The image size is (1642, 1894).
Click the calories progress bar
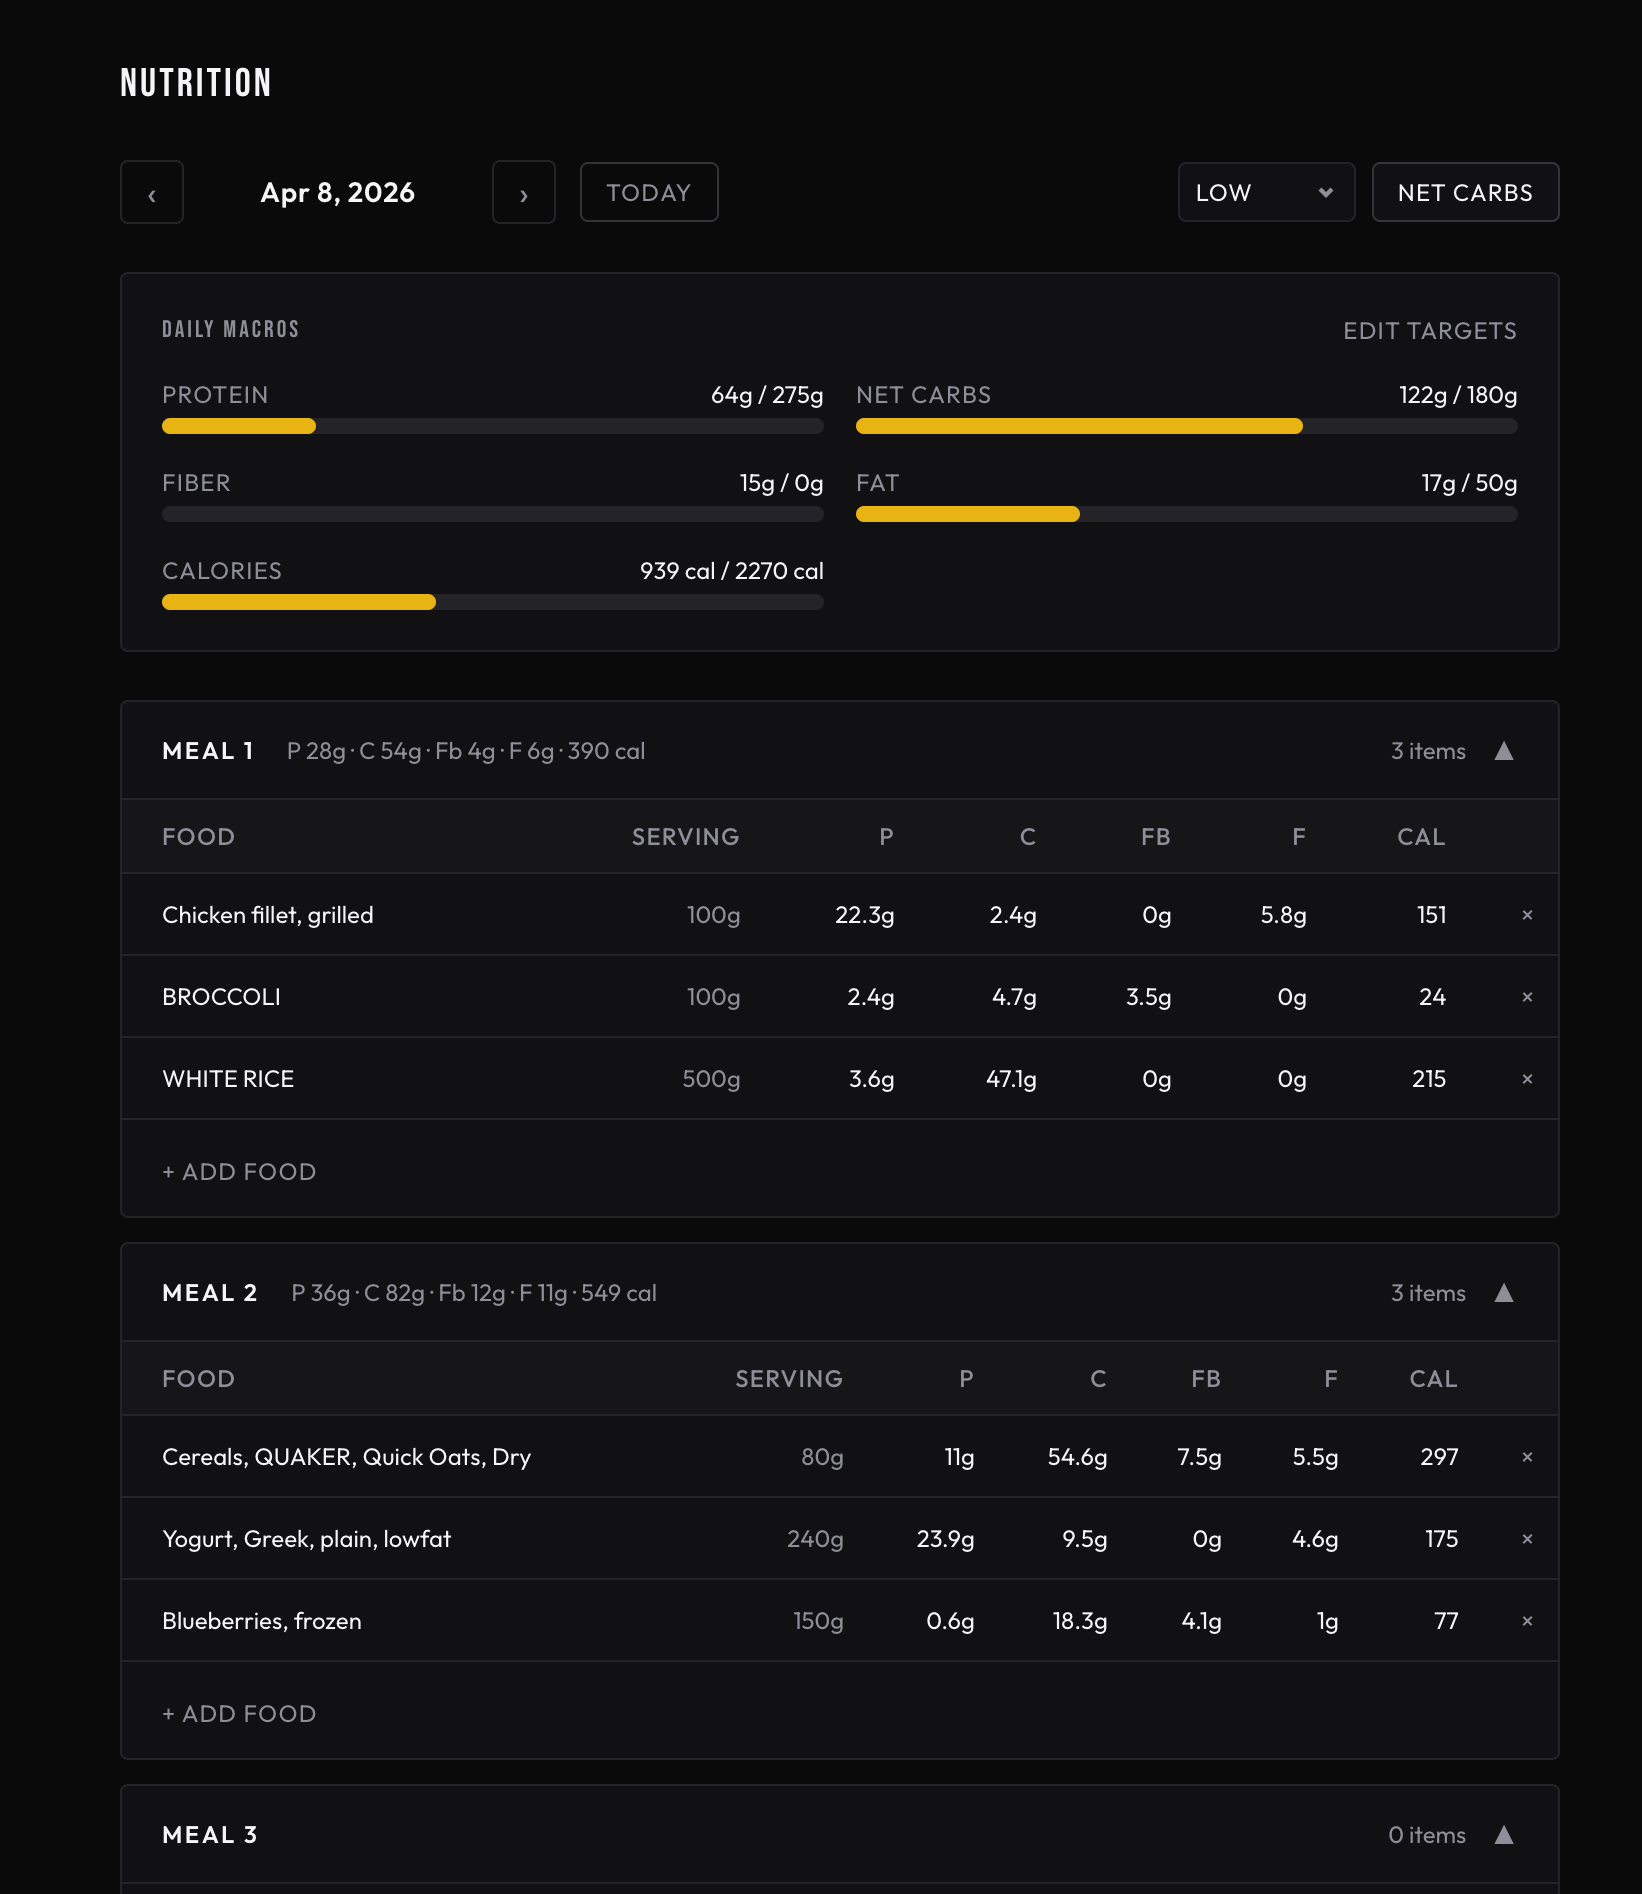(x=493, y=602)
